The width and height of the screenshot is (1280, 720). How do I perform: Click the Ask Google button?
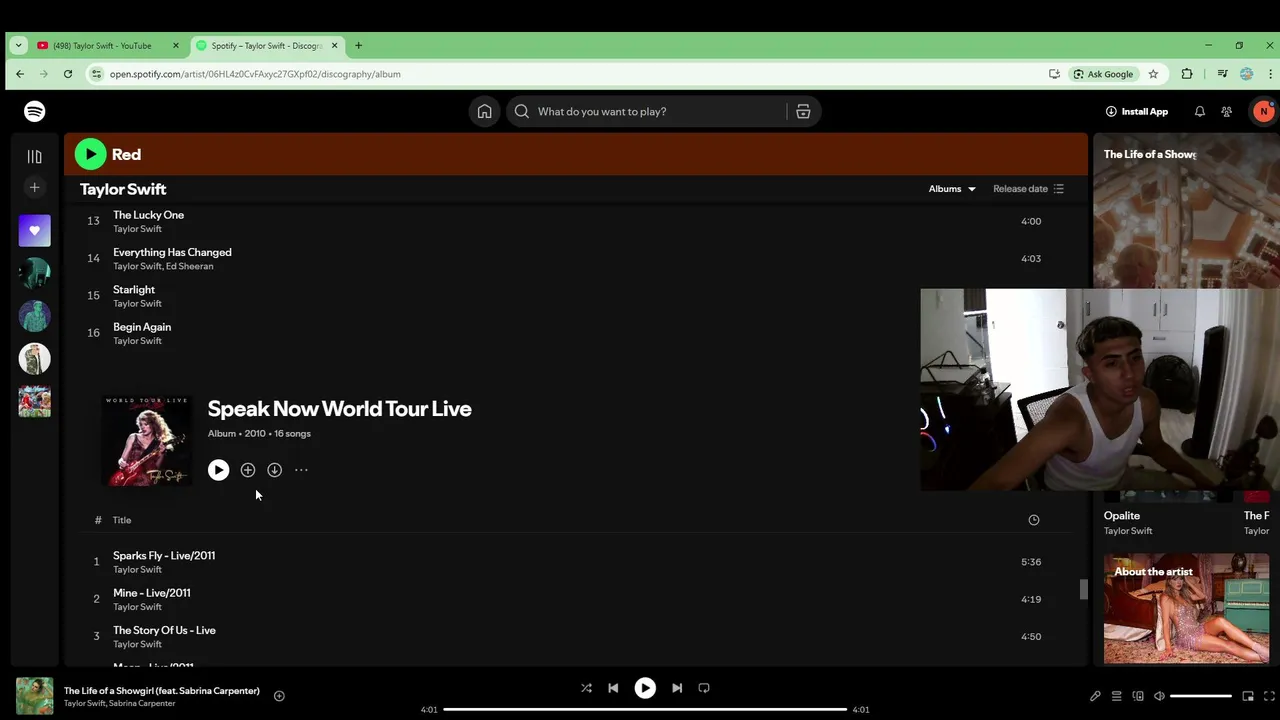(1103, 74)
